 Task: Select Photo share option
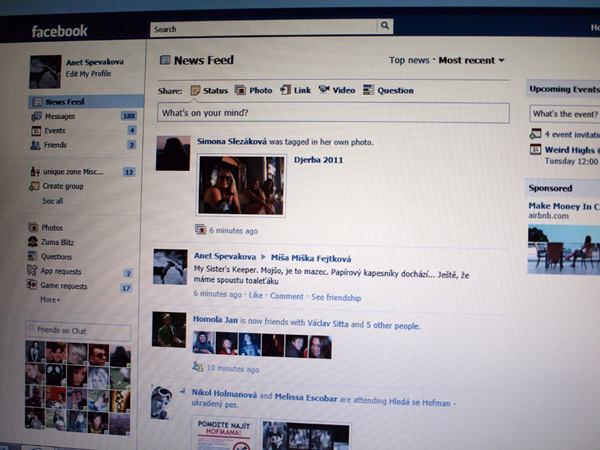[261, 91]
